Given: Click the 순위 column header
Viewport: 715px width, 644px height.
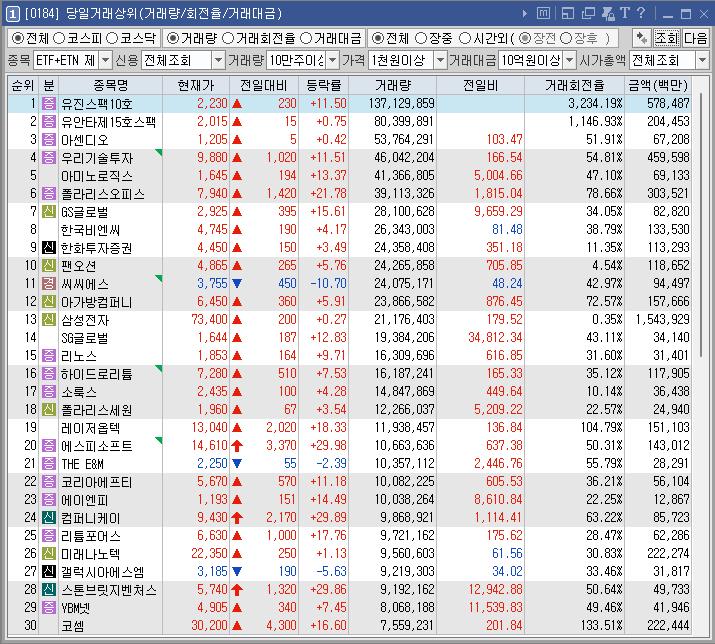Looking at the screenshot, I should pos(23,85).
